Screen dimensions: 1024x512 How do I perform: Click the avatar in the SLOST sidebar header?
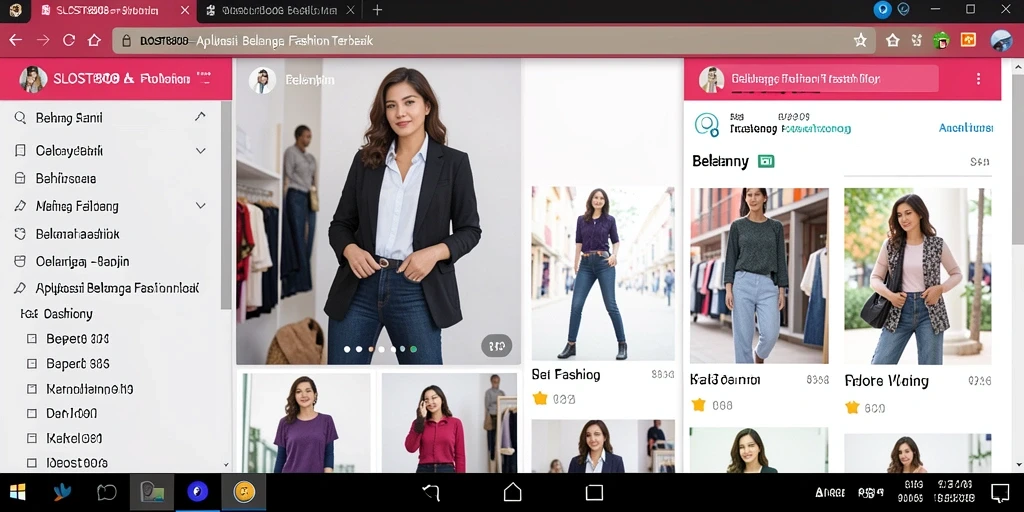(x=33, y=79)
